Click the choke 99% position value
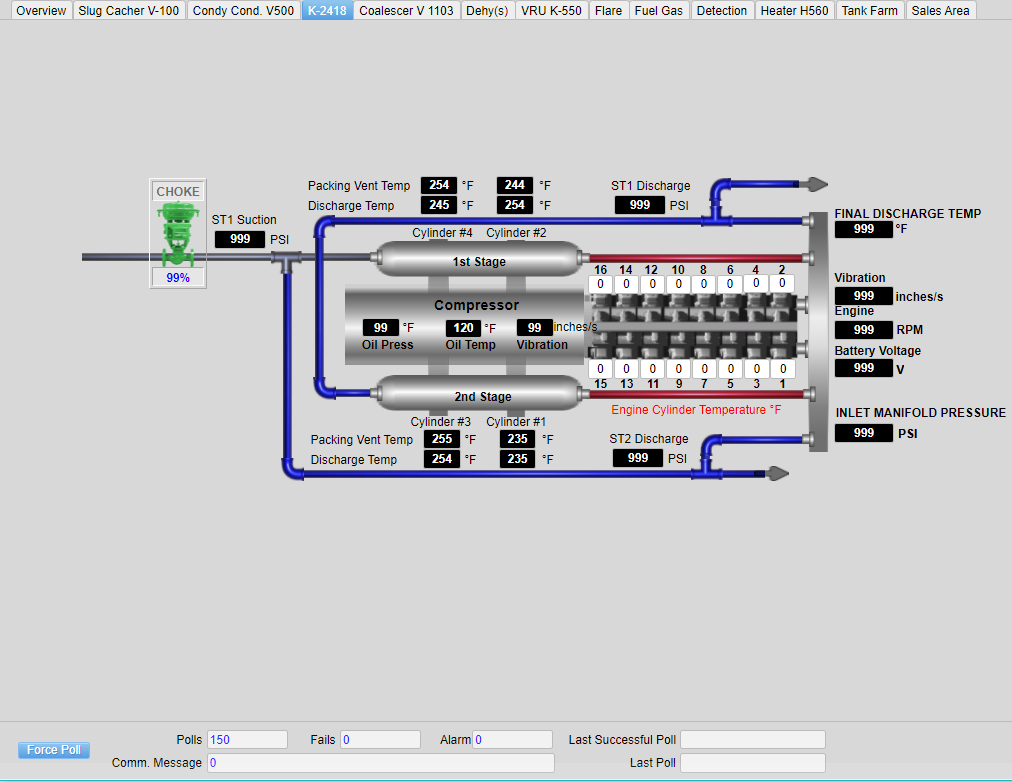This screenshot has height=782, width=1012. click(177, 277)
